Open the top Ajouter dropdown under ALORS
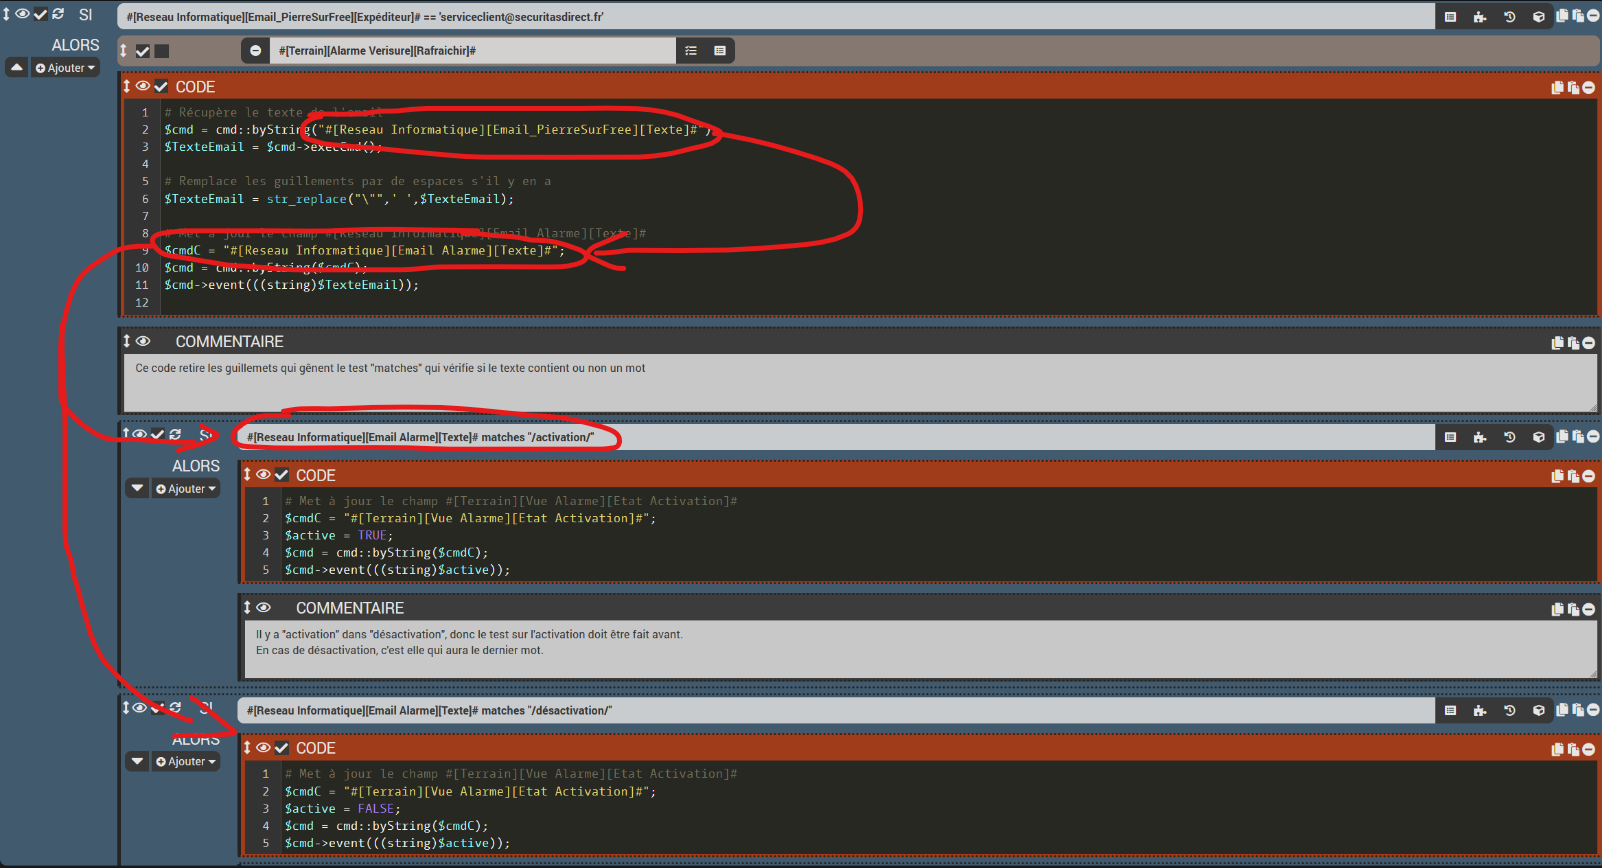1602x868 pixels. [66, 68]
